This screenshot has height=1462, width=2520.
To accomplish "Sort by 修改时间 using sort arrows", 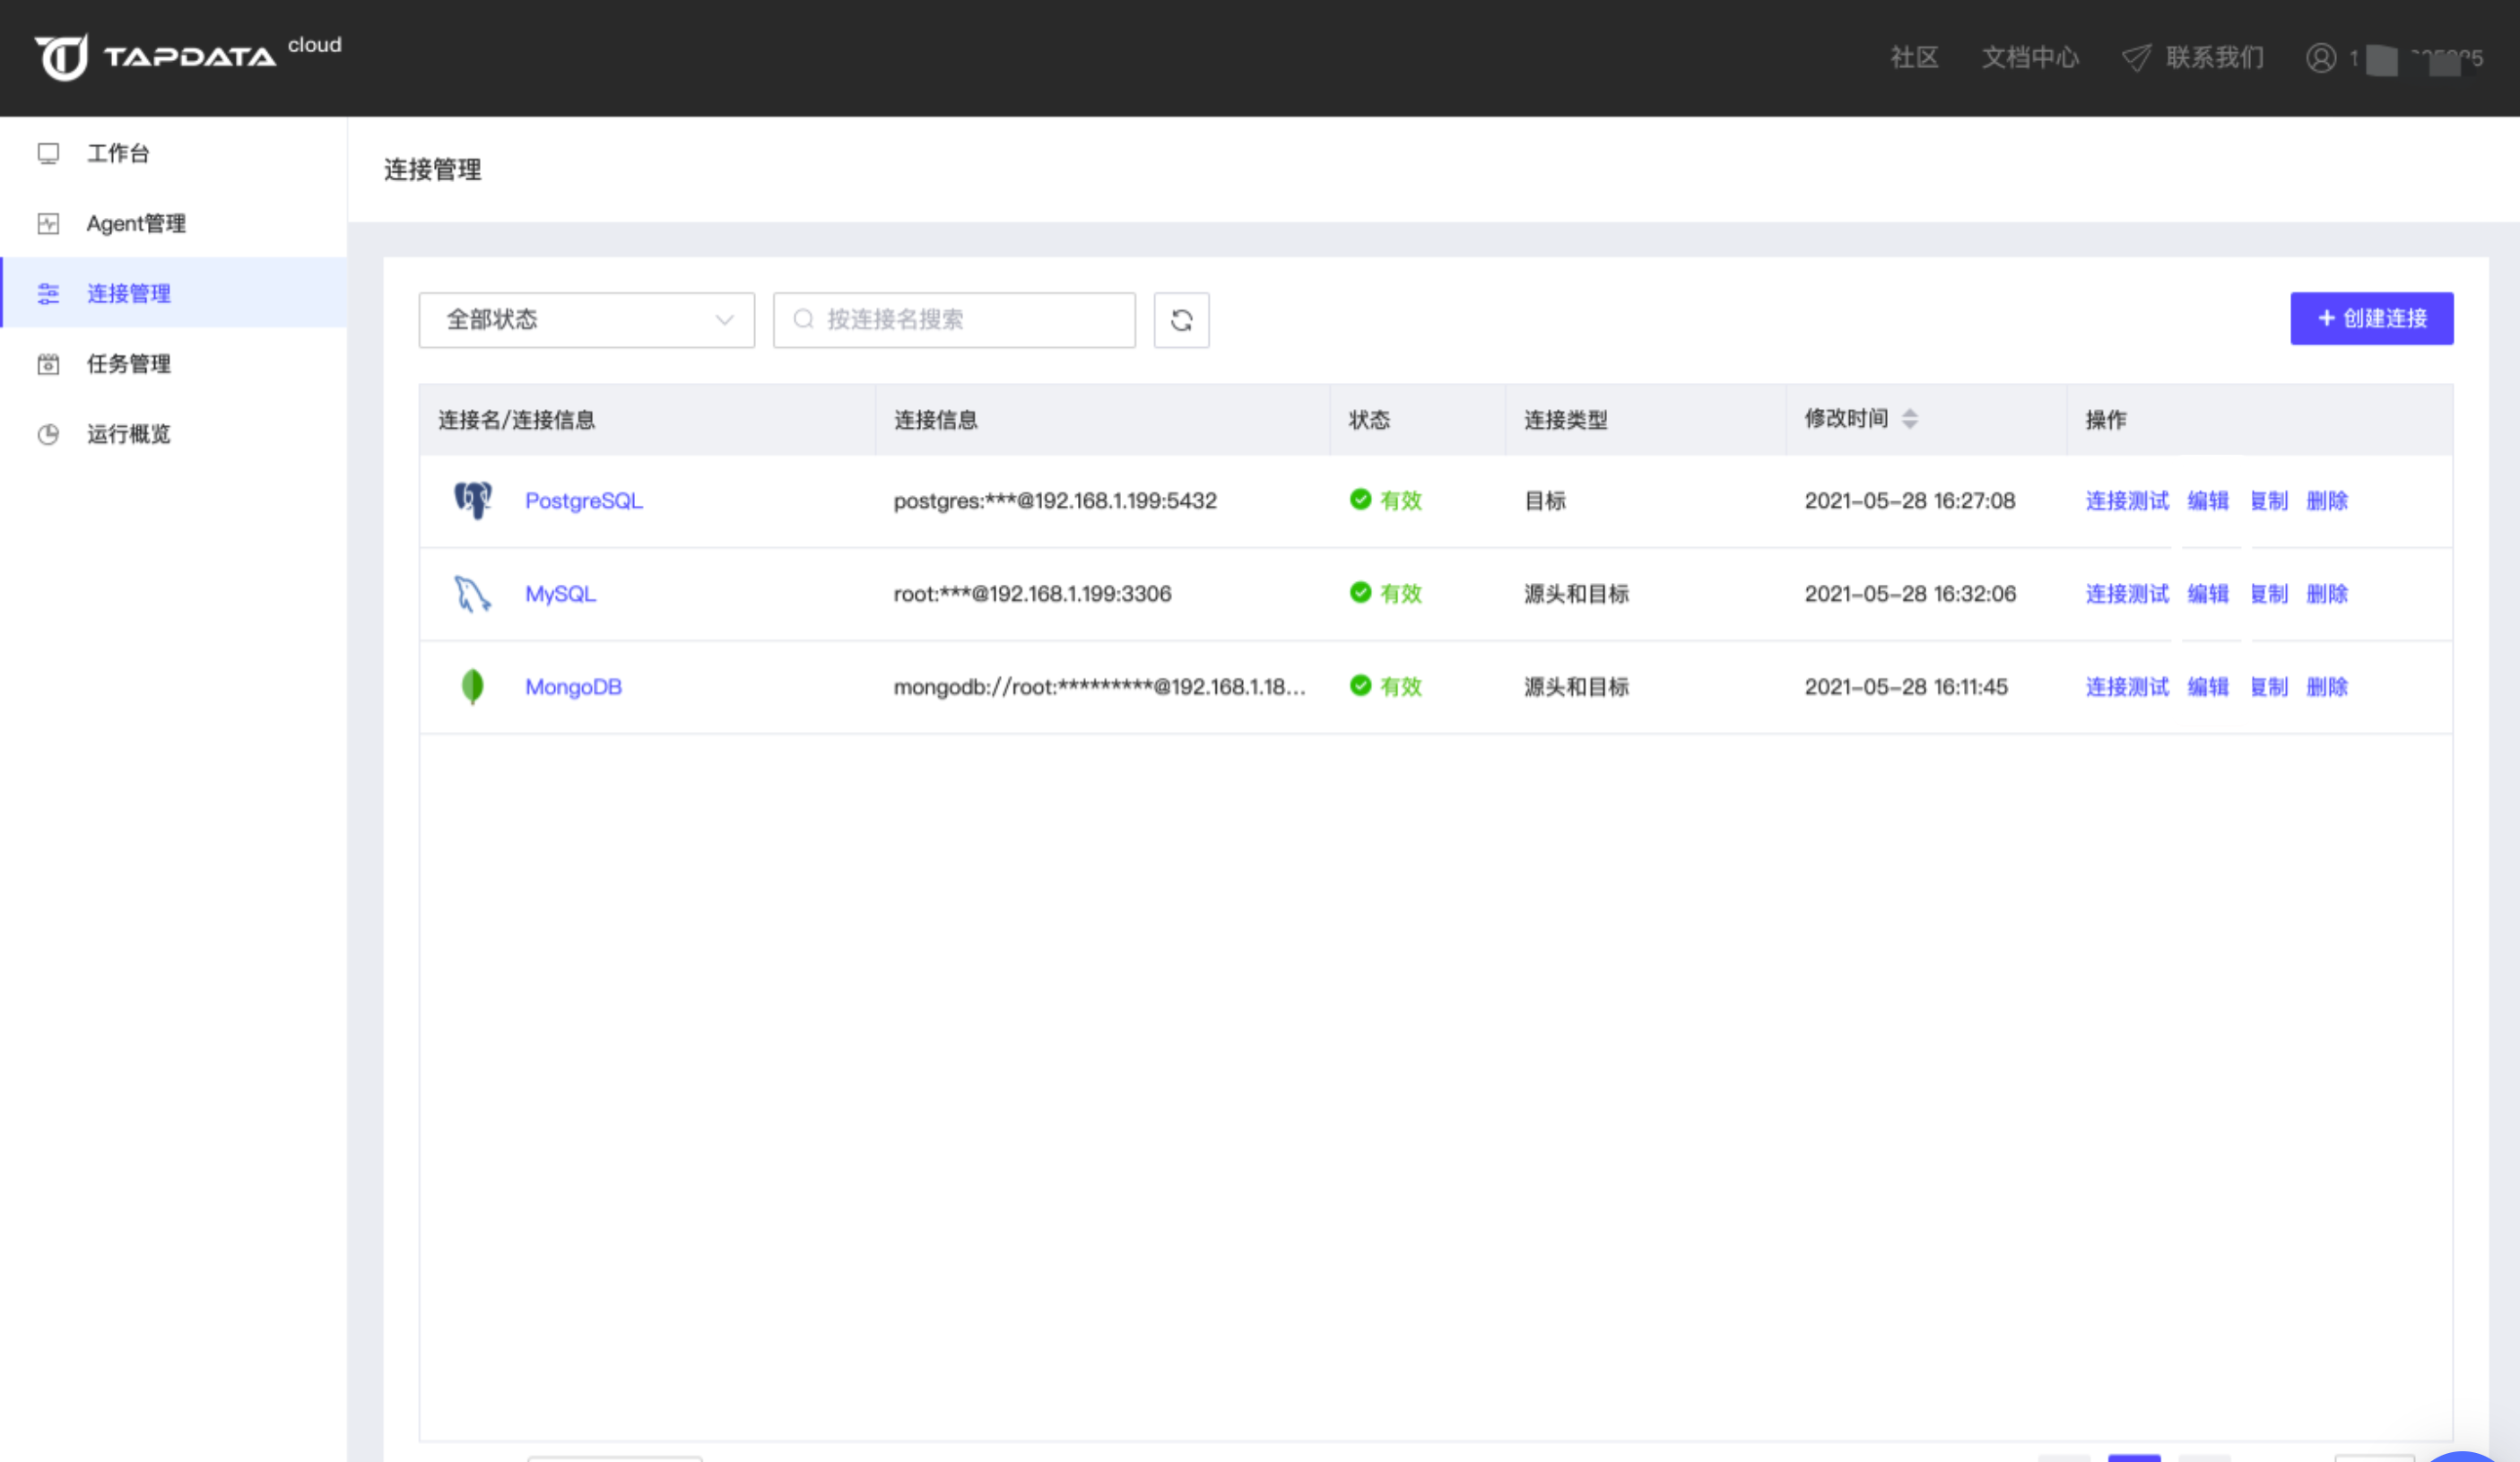I will coord(1909,419).
